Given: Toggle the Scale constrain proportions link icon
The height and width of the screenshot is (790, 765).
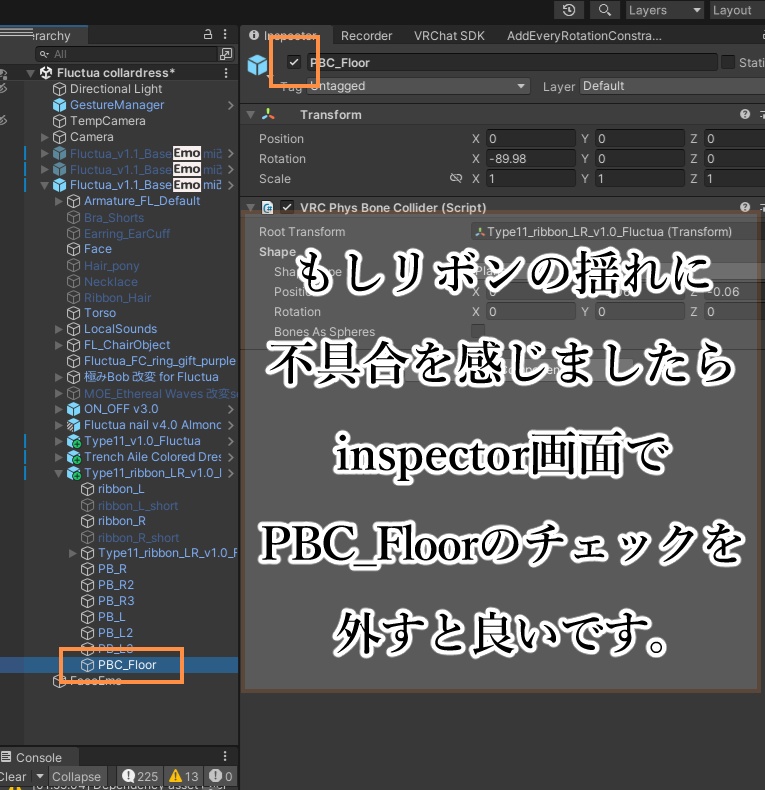Looking at the screenshot, I should point(456,178).
